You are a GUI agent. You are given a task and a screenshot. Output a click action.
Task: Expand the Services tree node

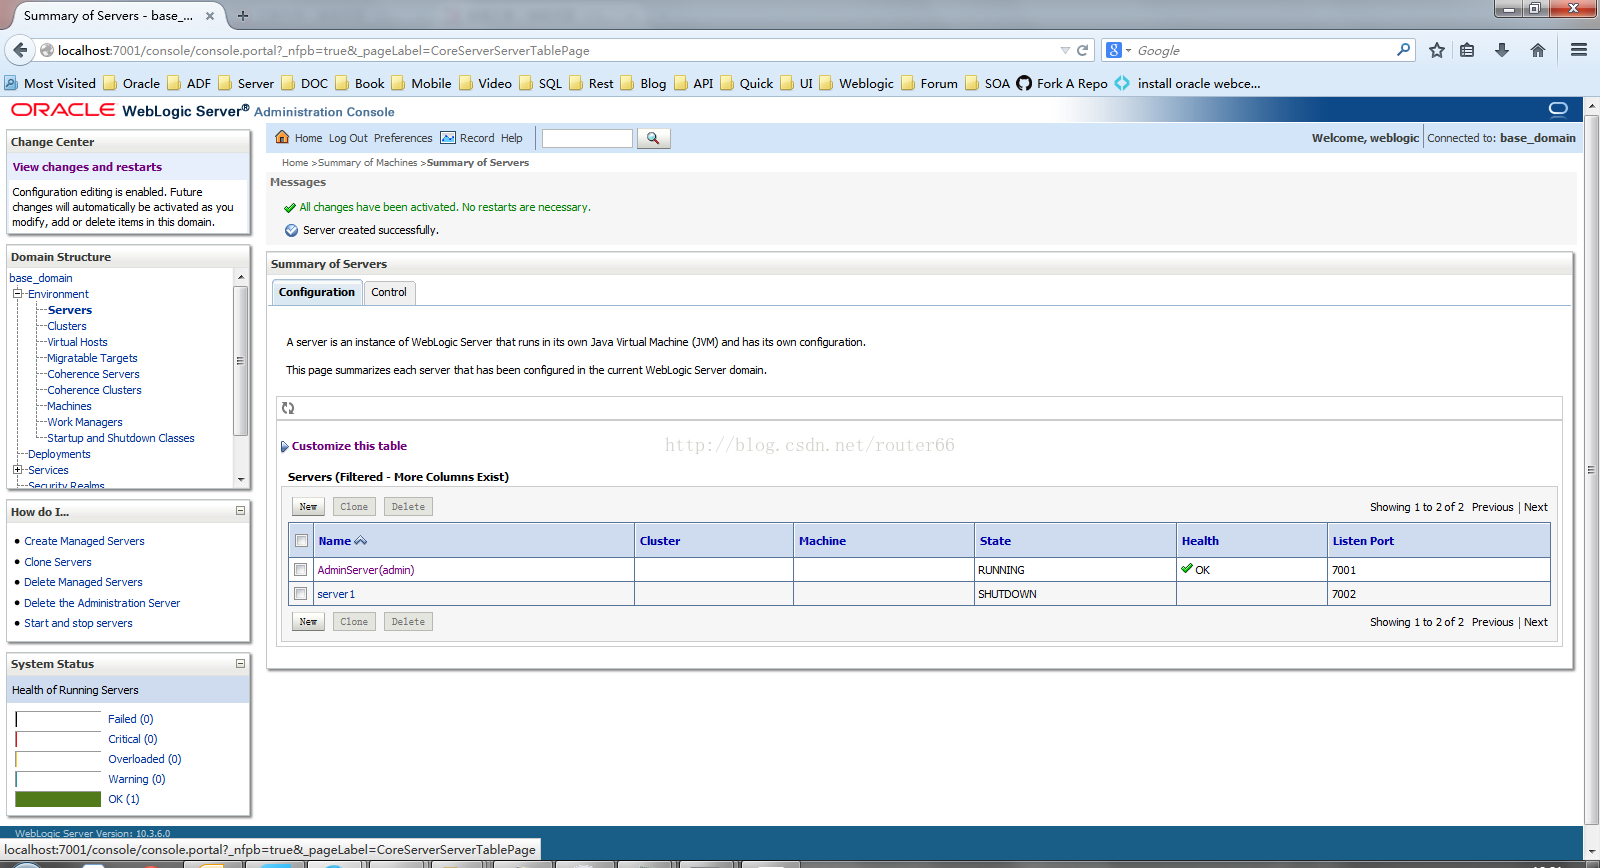(x=17, y=470)
